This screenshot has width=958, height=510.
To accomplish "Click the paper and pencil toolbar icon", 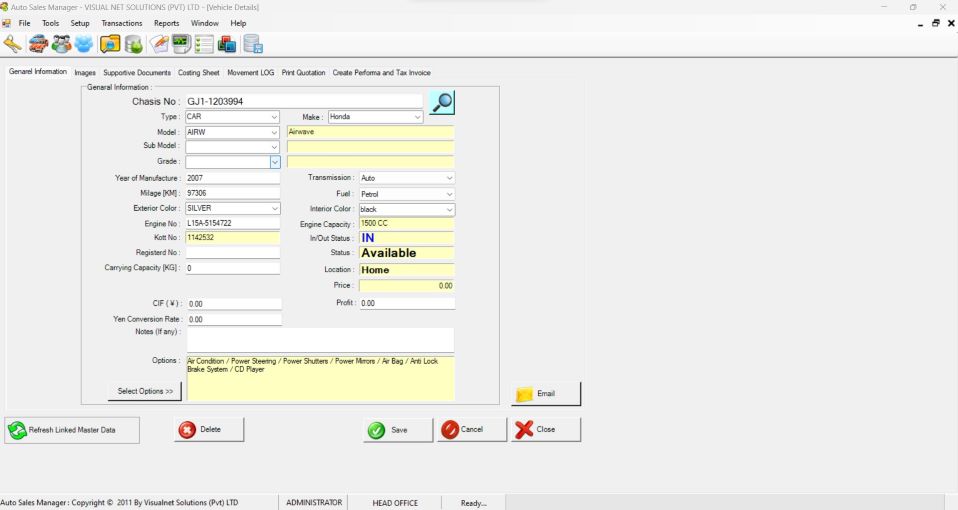I will click(158, 44).
